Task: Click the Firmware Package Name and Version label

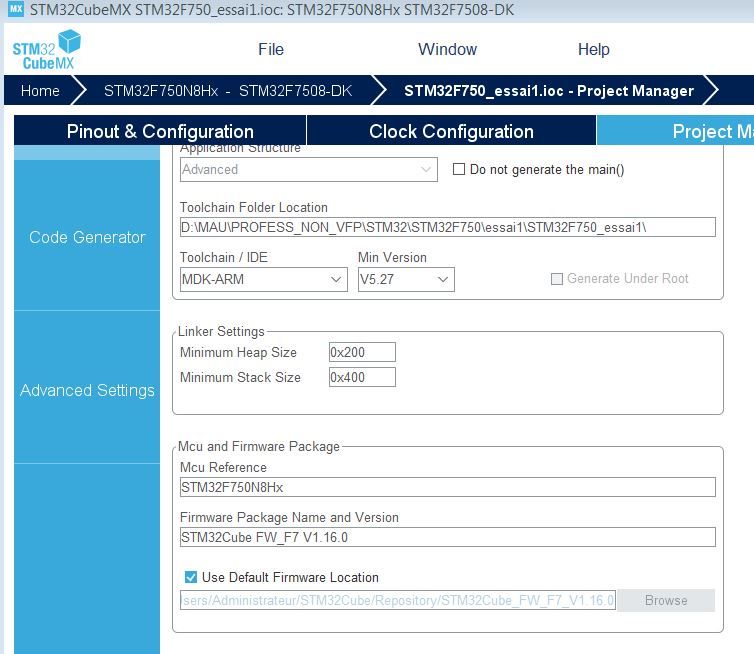Action: coord(289,517)
